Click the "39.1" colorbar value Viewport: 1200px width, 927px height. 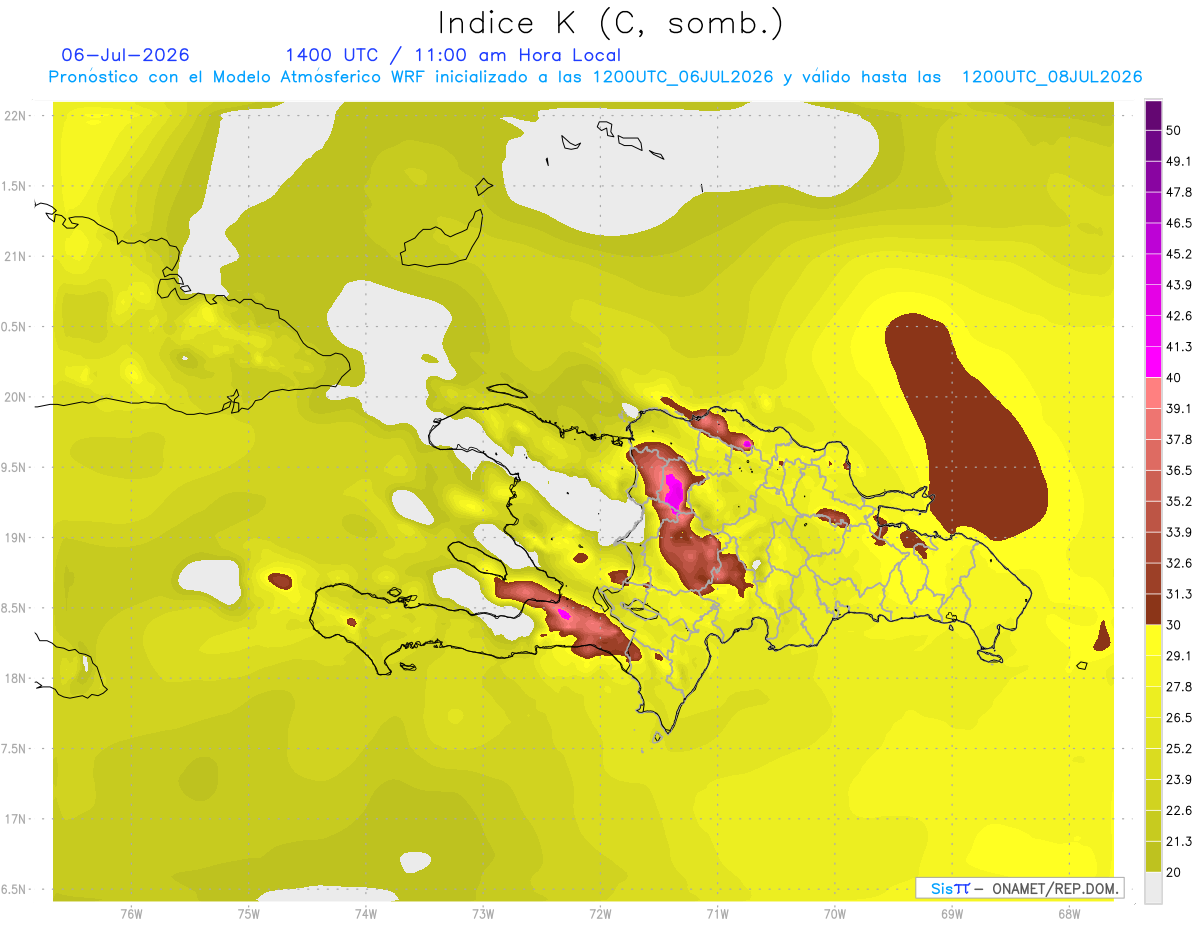pos(1179,408)
